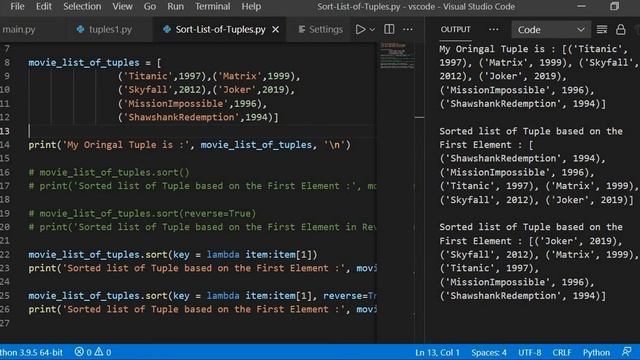Open editor More Actions ellipsis
Viewport: 640px width, 360px height.
(408, 29)
